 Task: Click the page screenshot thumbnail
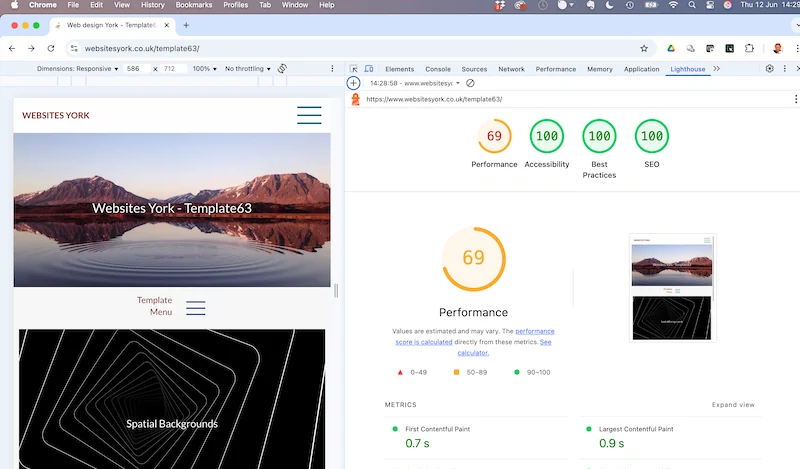pyautogui.click(x=672, y=288)
